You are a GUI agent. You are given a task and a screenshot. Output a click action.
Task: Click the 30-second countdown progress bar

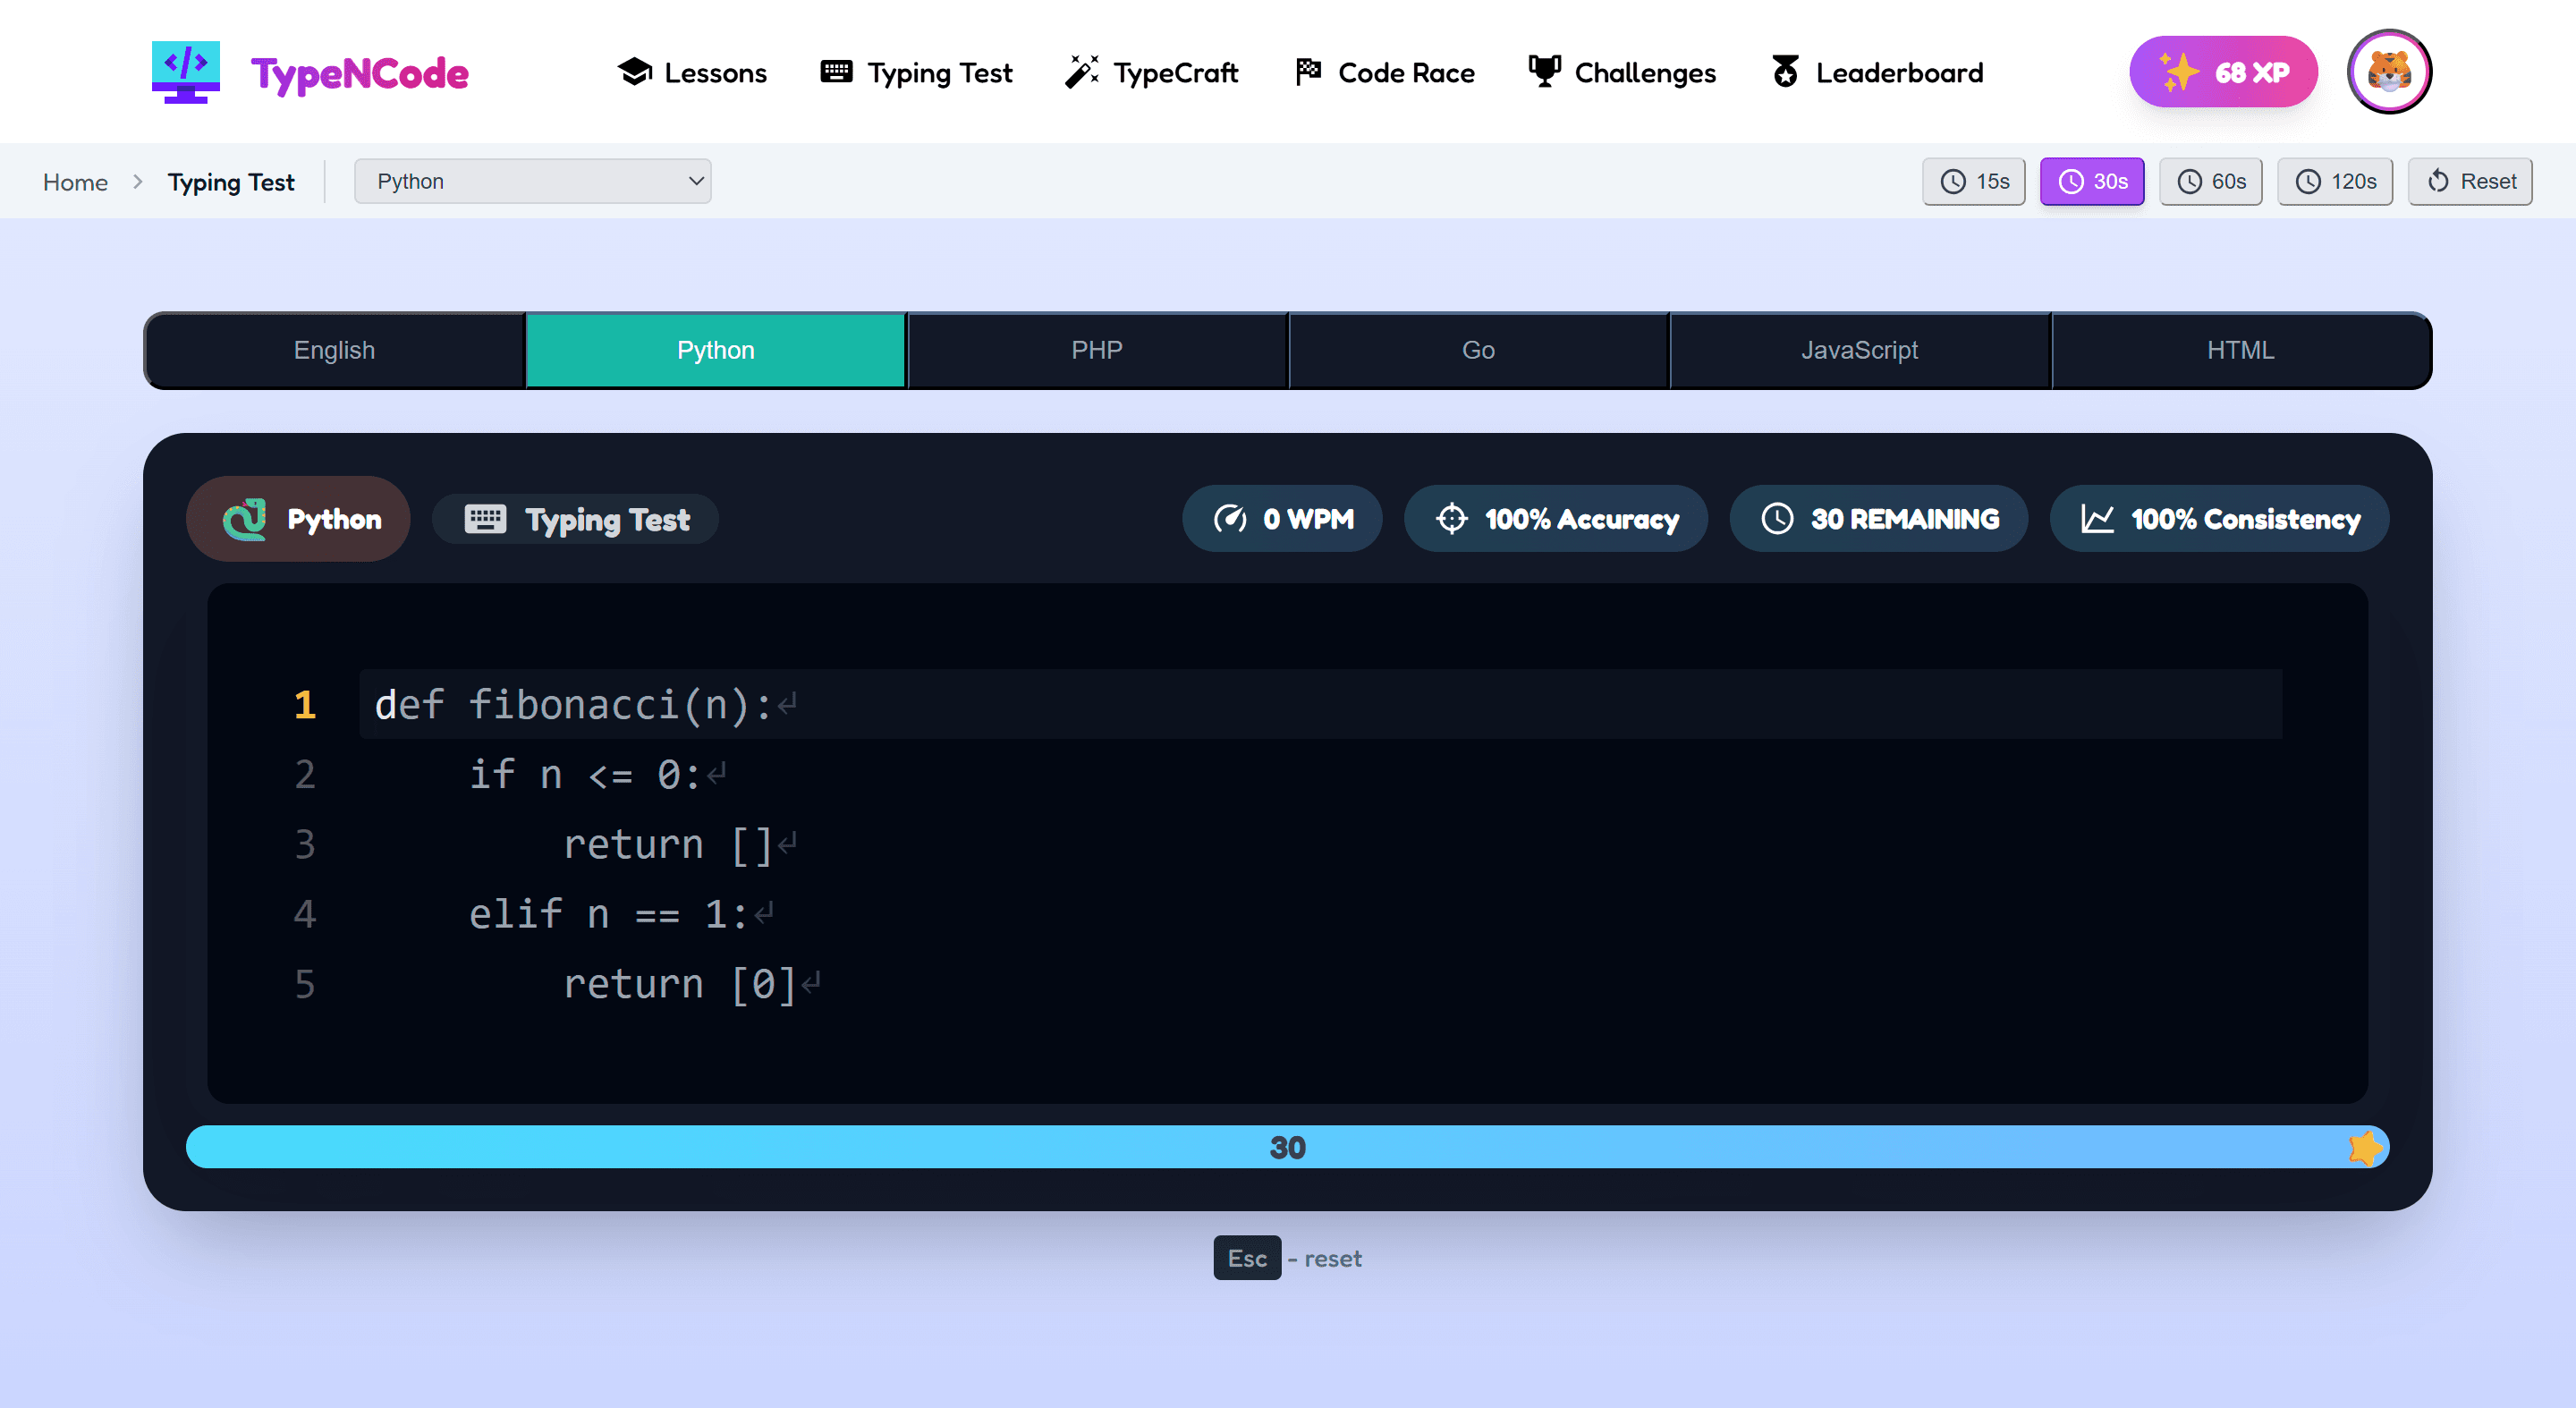tap(1288, 1147)
